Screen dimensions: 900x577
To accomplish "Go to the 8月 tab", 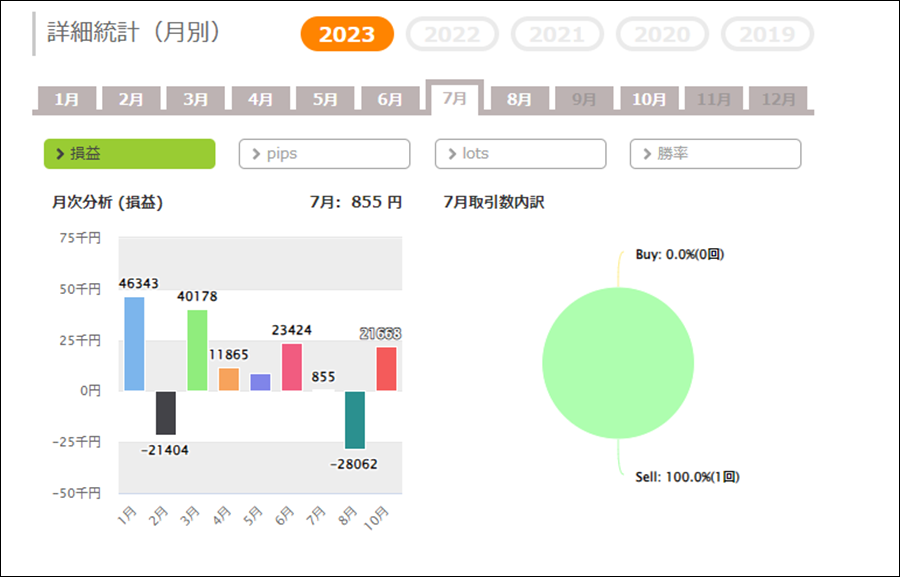I will pyautogui.click(x=519, y=99).
